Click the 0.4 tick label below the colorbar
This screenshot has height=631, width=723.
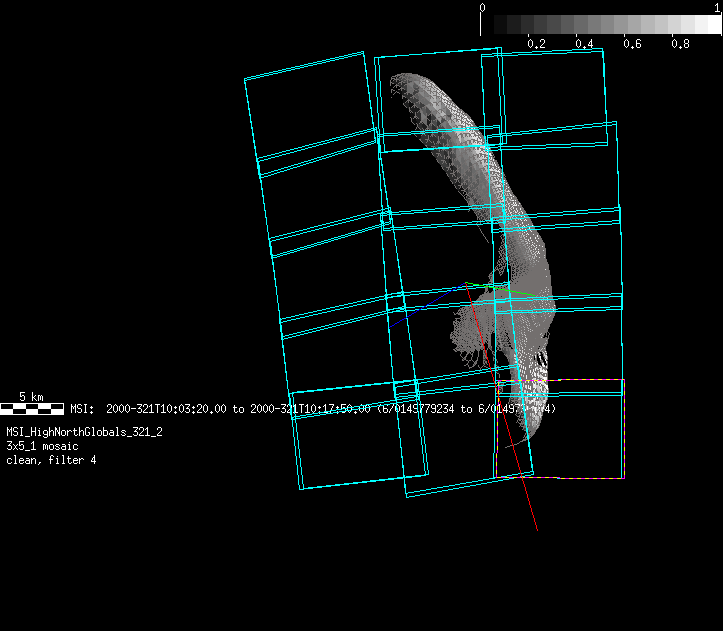584,44
